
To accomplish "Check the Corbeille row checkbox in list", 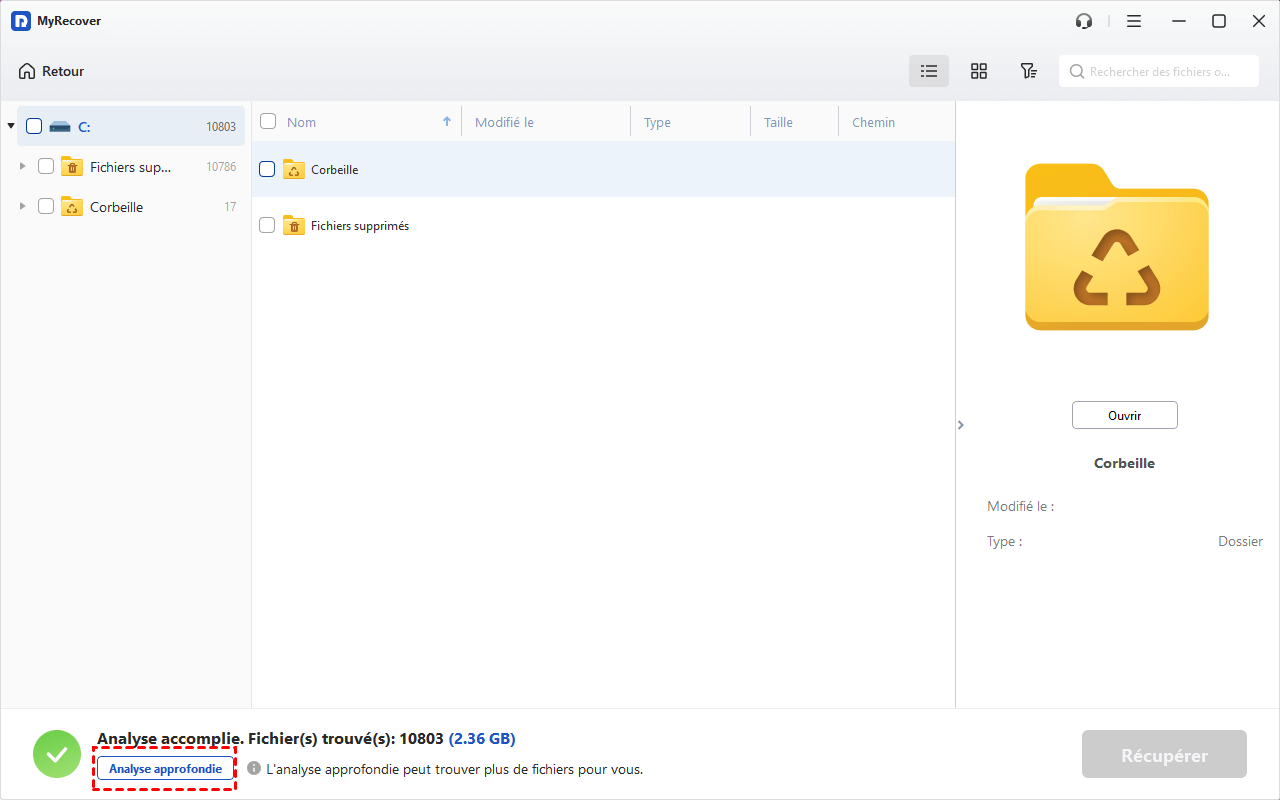I will point(267,169).
